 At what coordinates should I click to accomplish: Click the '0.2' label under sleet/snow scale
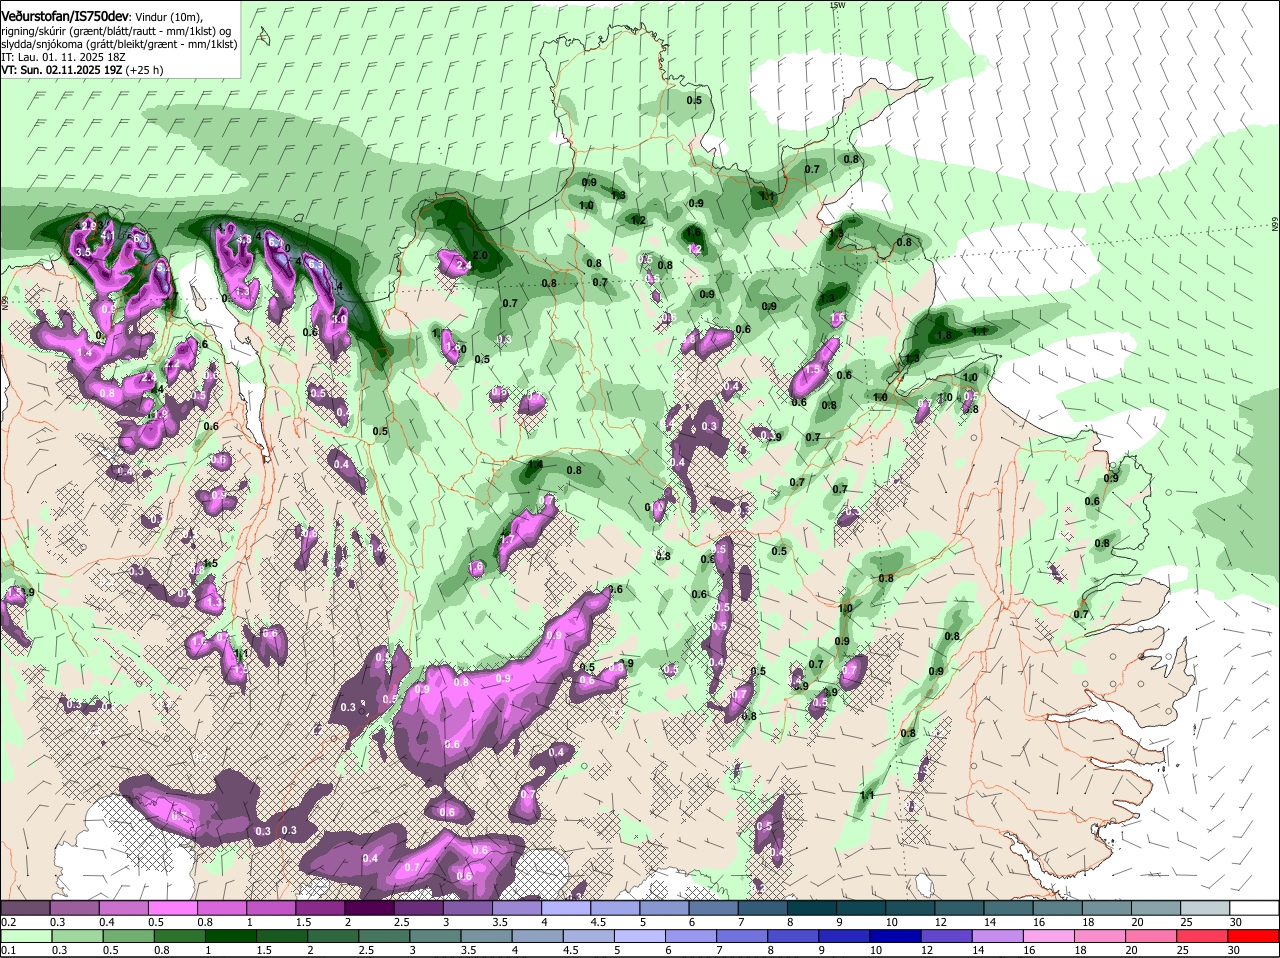tap(8, 922)
